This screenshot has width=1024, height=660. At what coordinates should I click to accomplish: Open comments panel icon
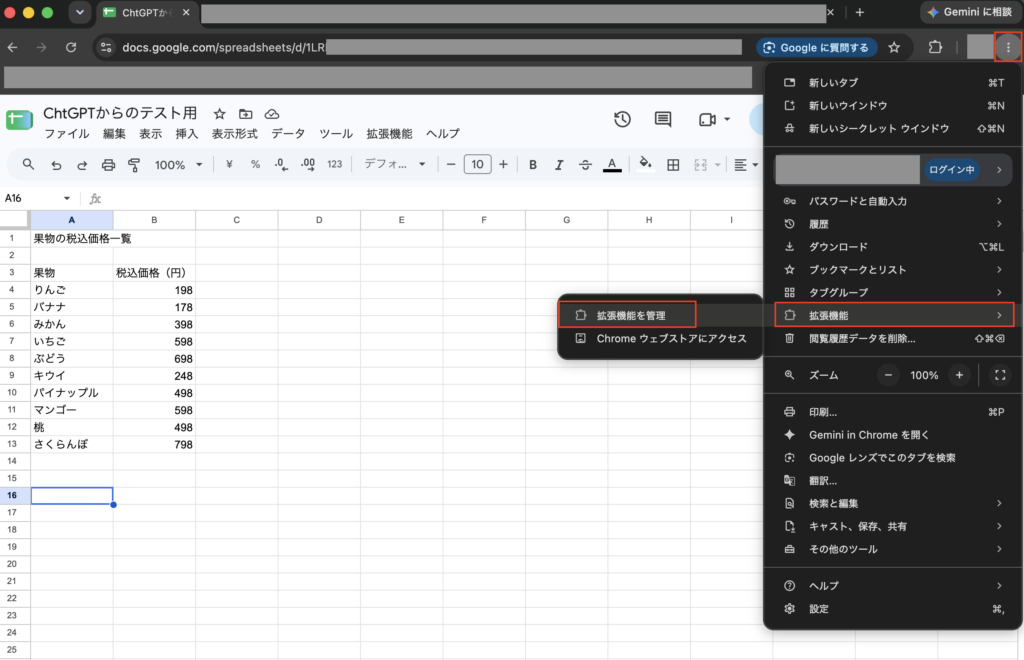click(663, 119)
